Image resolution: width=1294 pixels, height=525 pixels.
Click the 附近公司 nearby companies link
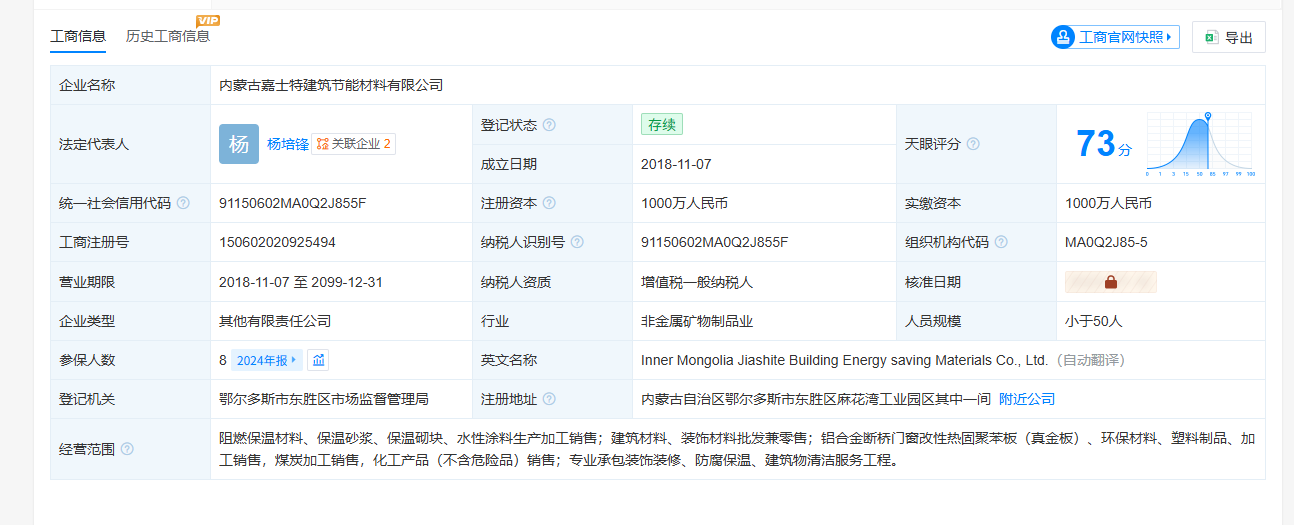click(x=1026, y=399)
